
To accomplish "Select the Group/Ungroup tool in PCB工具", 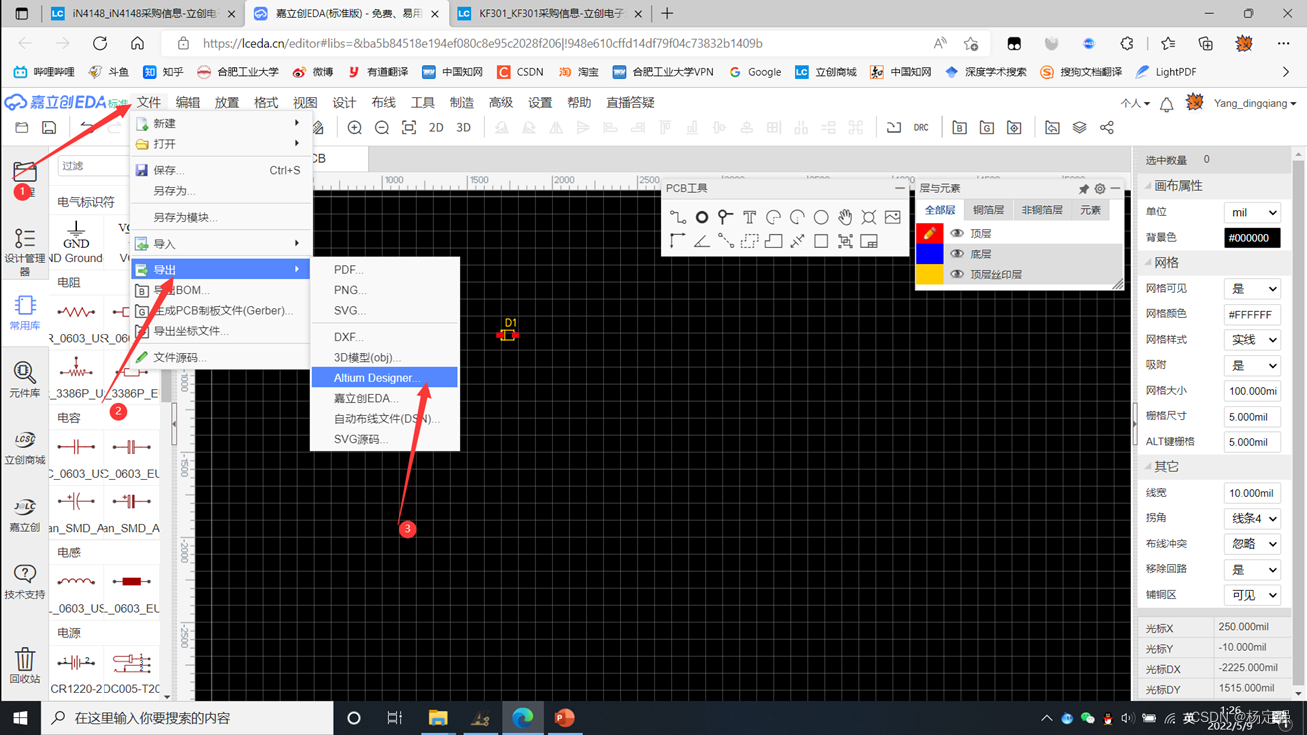I will click(x=845, y=241).
